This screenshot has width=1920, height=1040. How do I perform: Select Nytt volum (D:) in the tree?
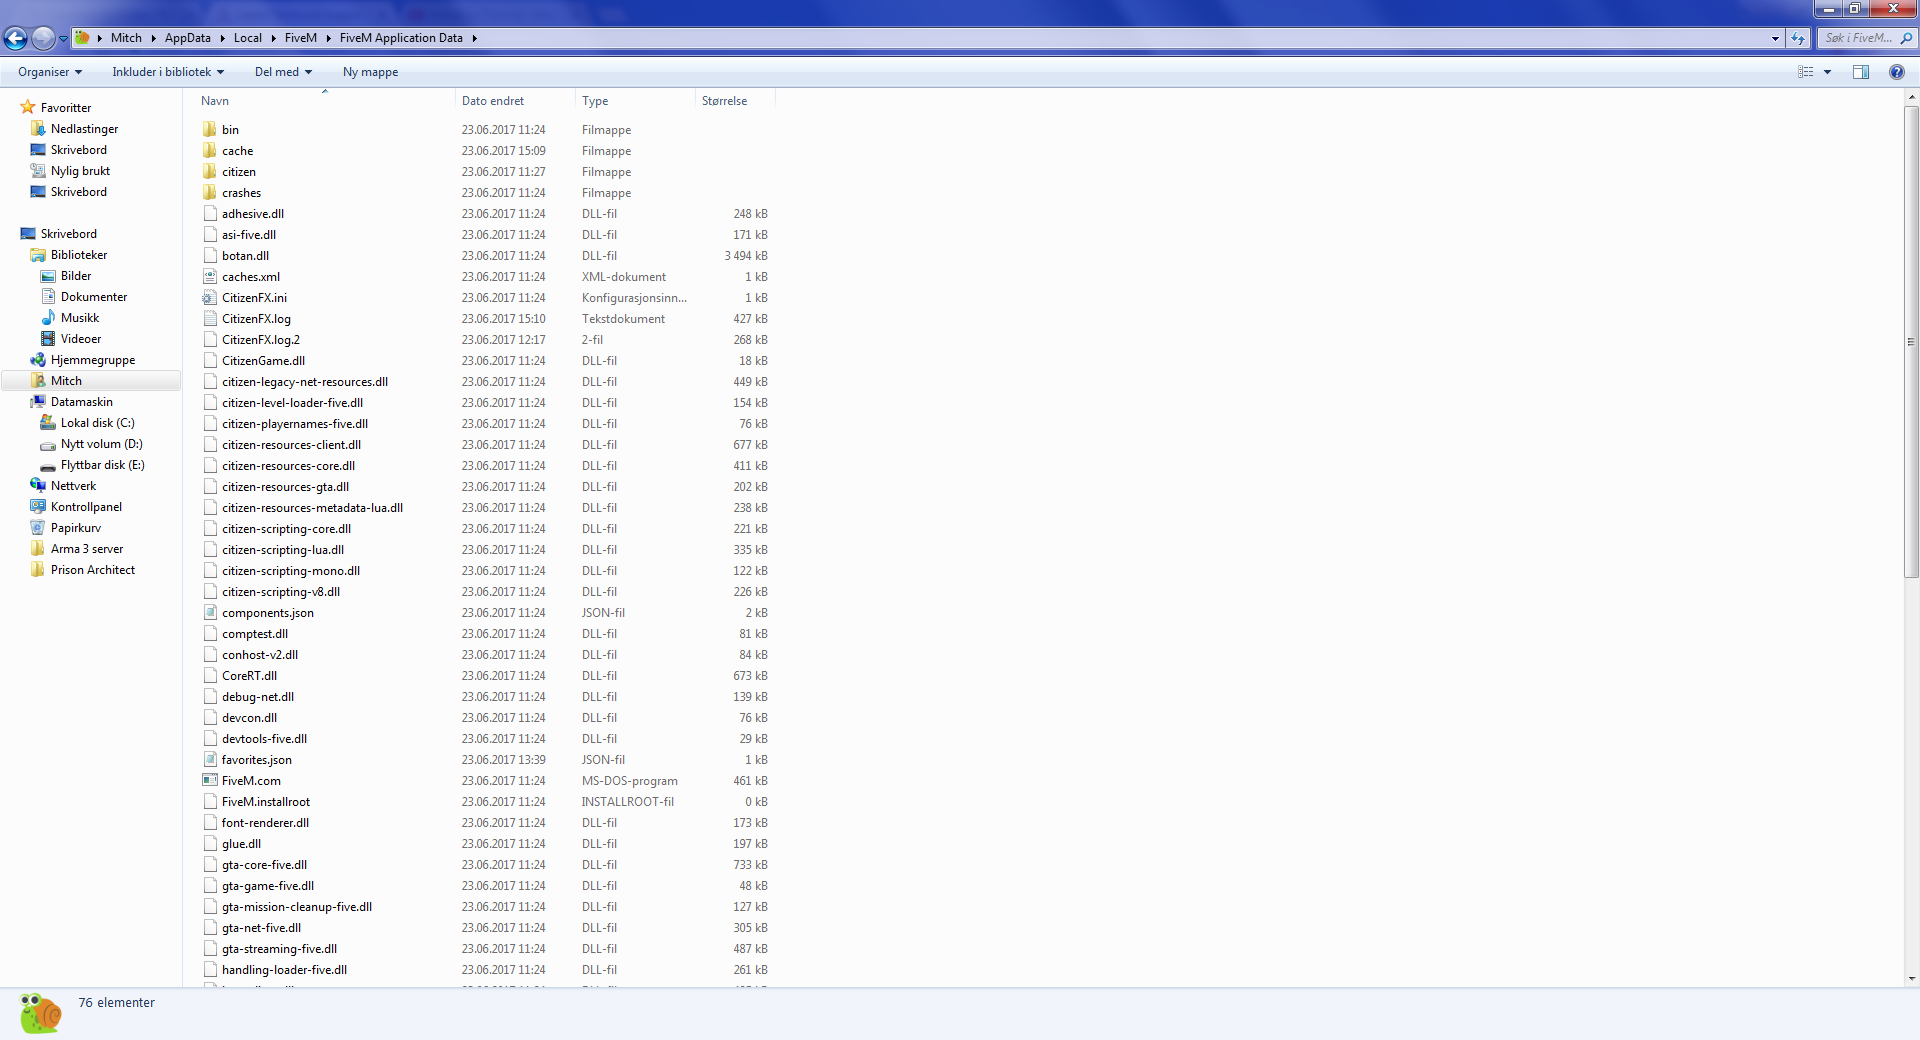(101, 444)
